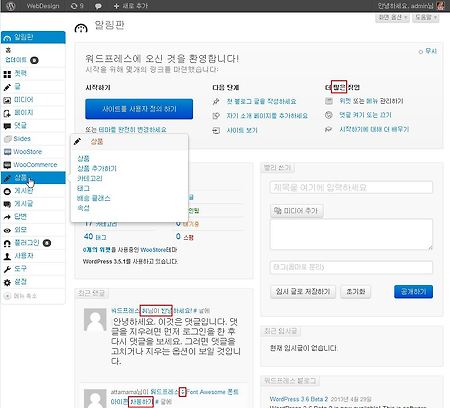Click the 게시판 forum icon in the sidebar

(7, 191)
